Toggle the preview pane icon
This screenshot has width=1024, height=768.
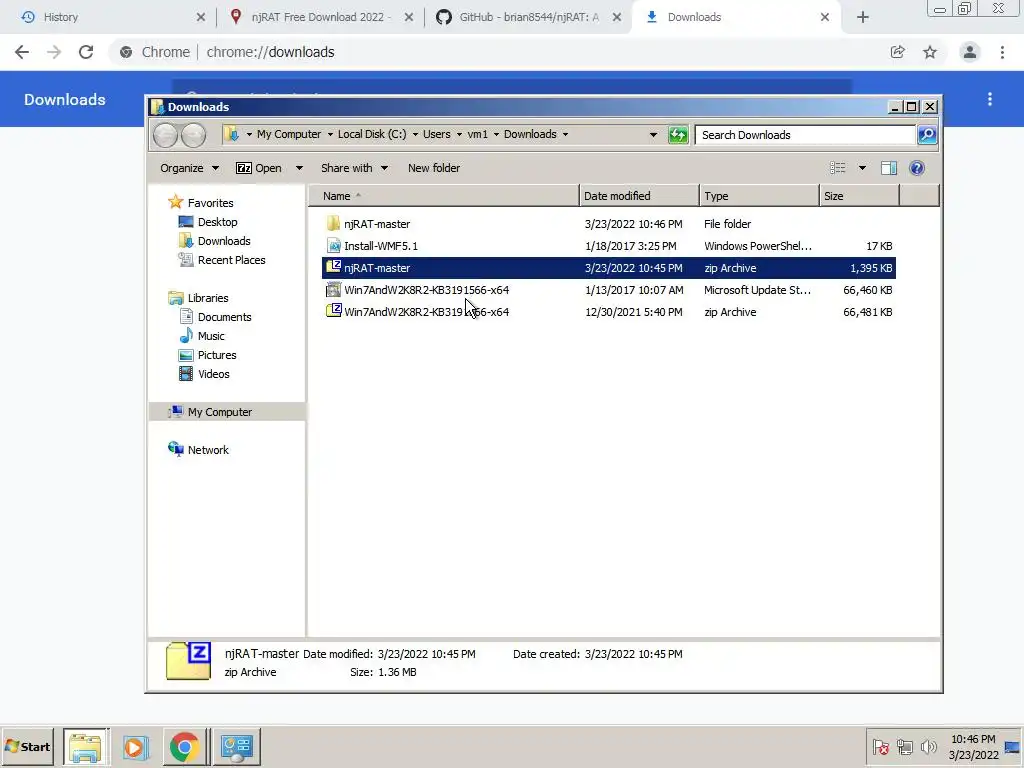click(889, 168)
